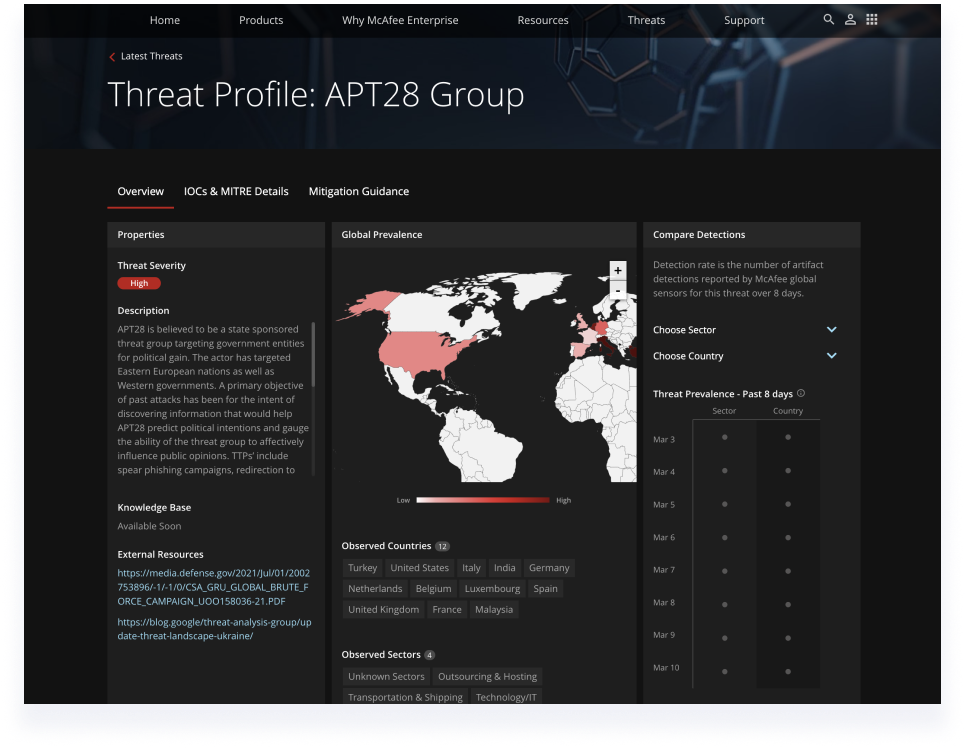
Task: Select the United States country tag
Action: coord(420,568)
